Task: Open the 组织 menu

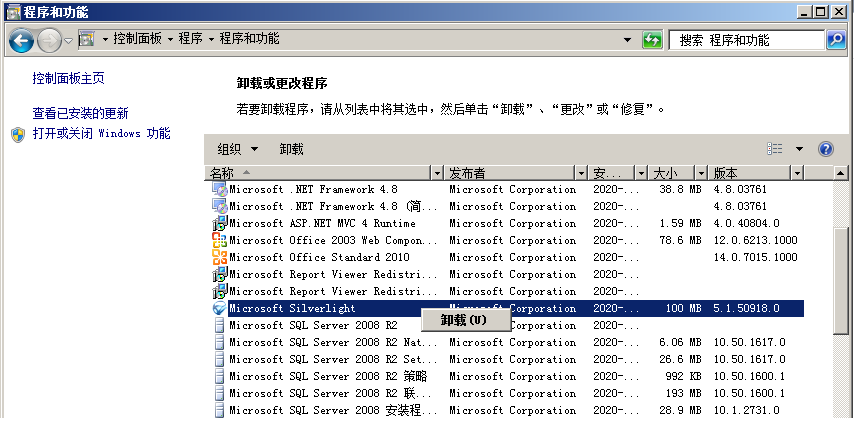Action: 237,149
